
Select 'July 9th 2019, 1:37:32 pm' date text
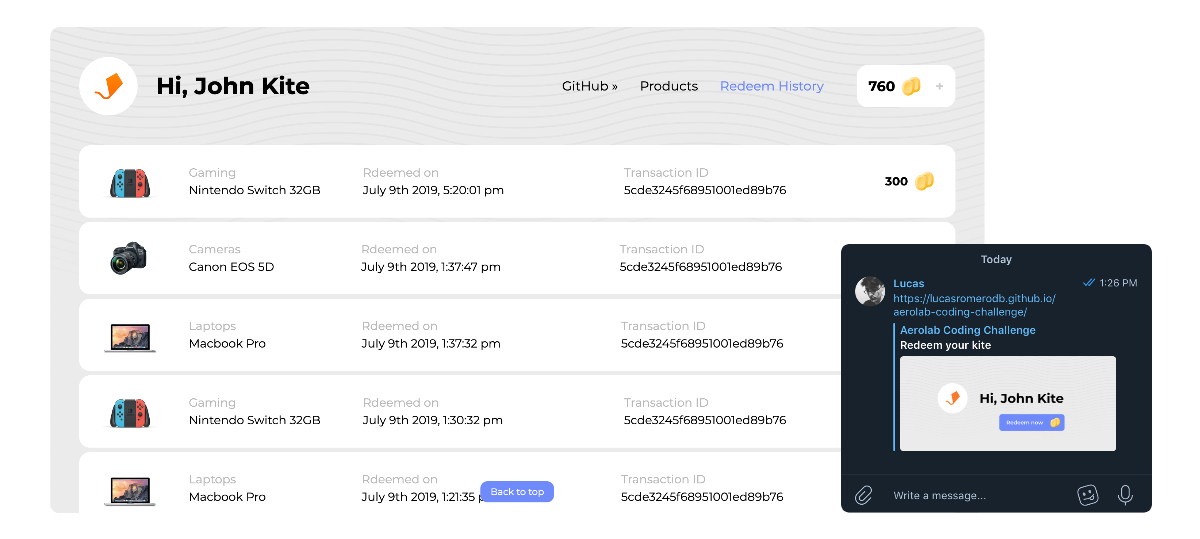click(x=432, y=343)
